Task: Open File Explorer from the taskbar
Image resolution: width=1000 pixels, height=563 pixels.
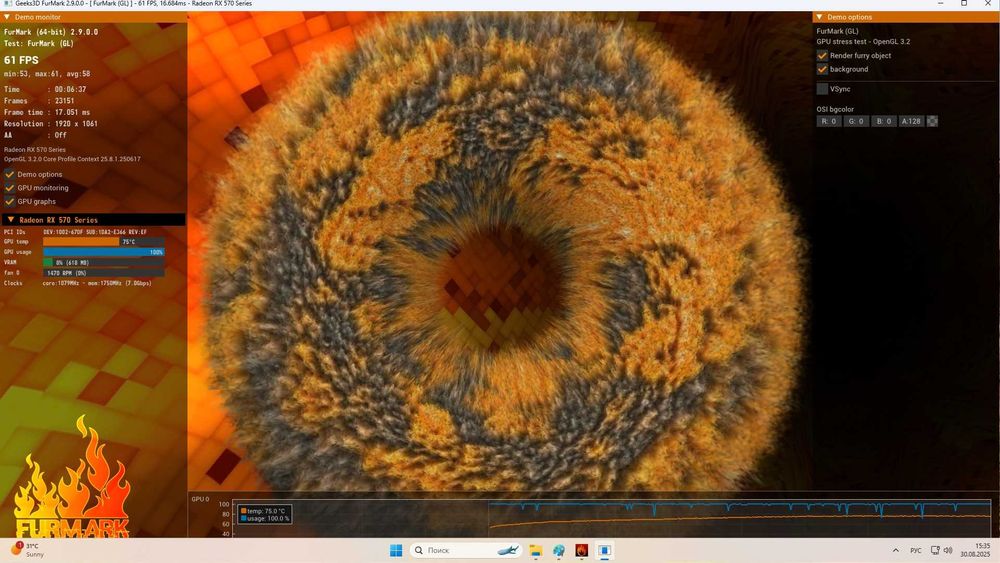Action: (536, 550)
